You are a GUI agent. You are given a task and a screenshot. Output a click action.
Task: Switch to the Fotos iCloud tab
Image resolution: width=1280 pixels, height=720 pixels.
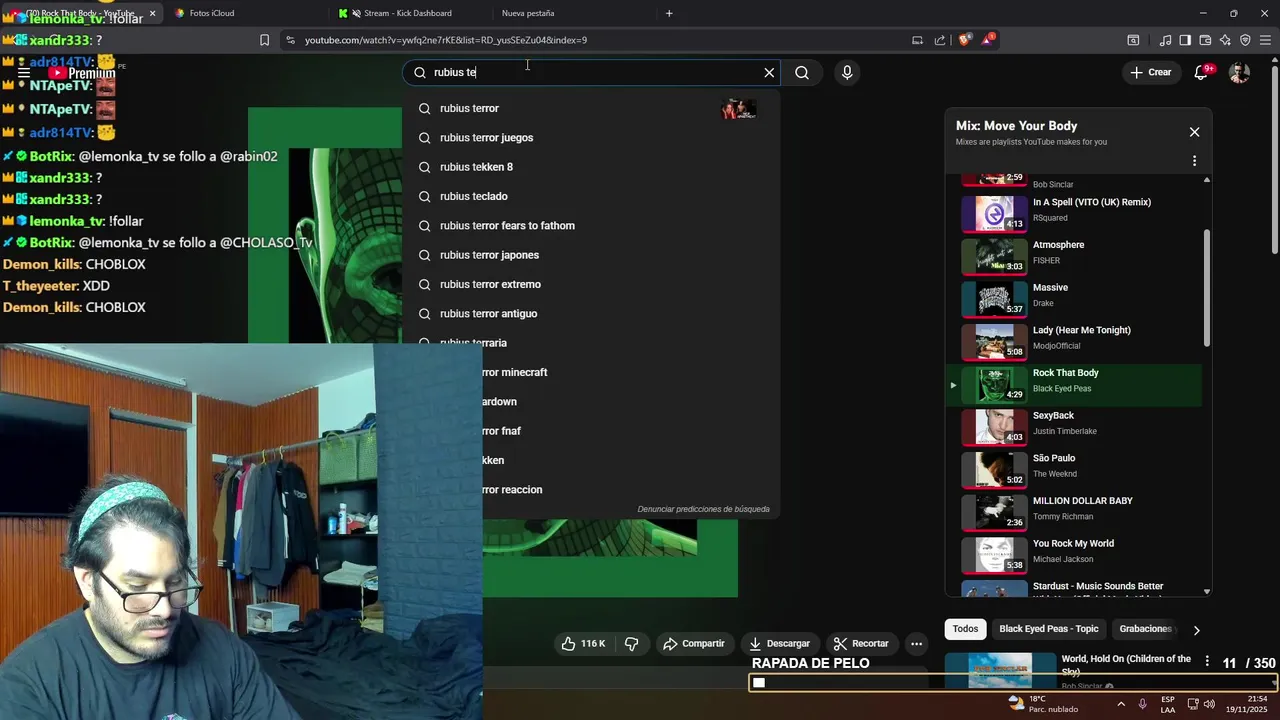point(248,13)
